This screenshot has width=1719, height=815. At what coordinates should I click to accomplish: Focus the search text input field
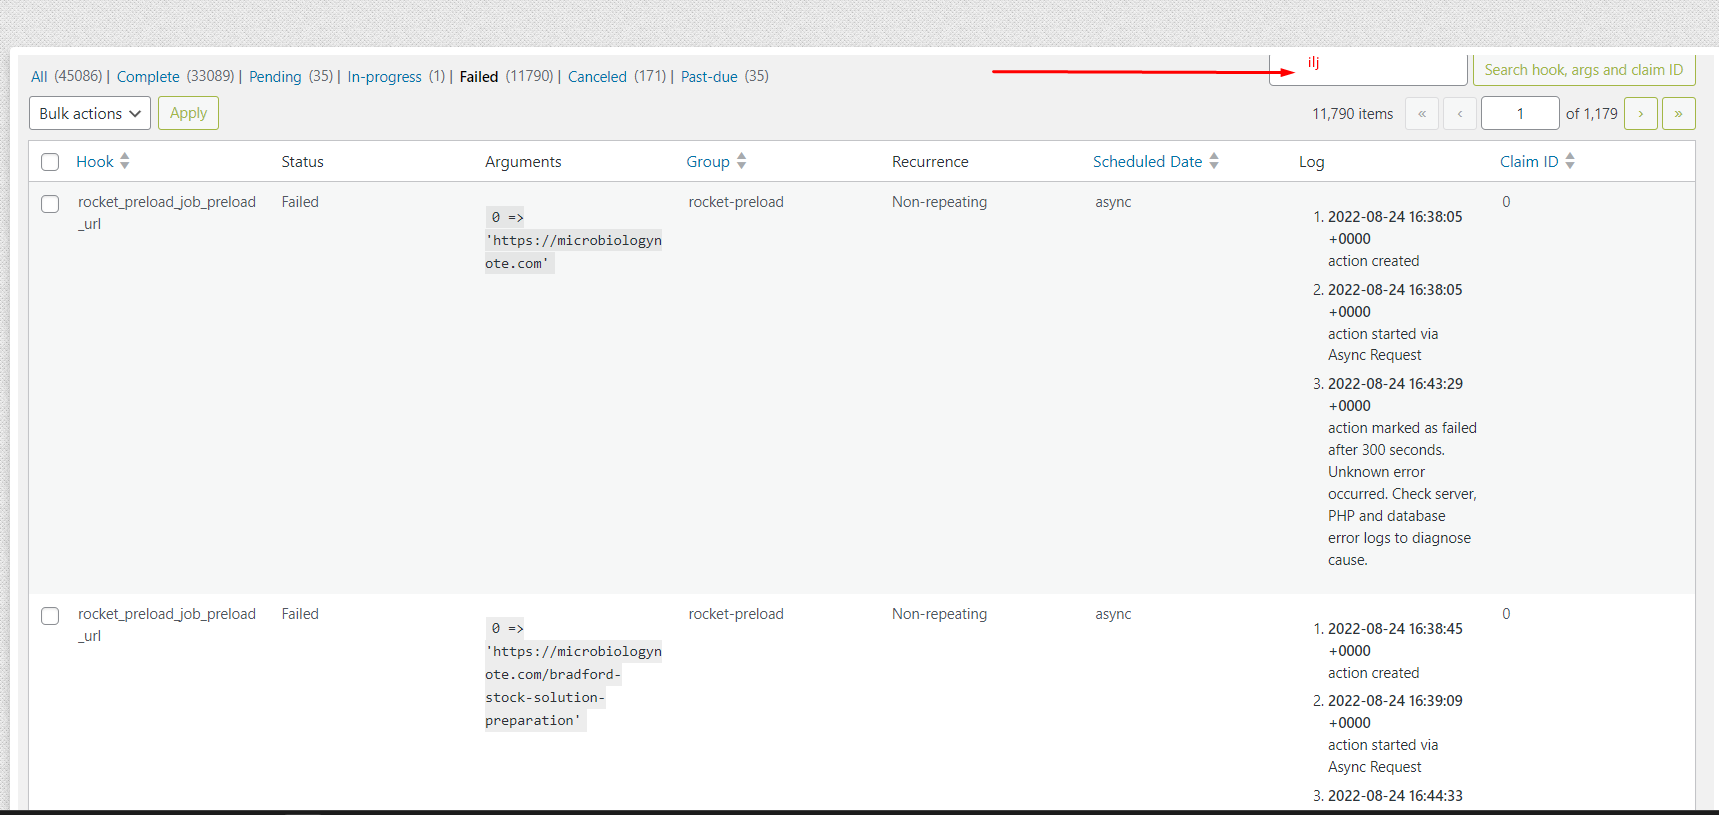pyautogui.click(x=1368, y=68)
